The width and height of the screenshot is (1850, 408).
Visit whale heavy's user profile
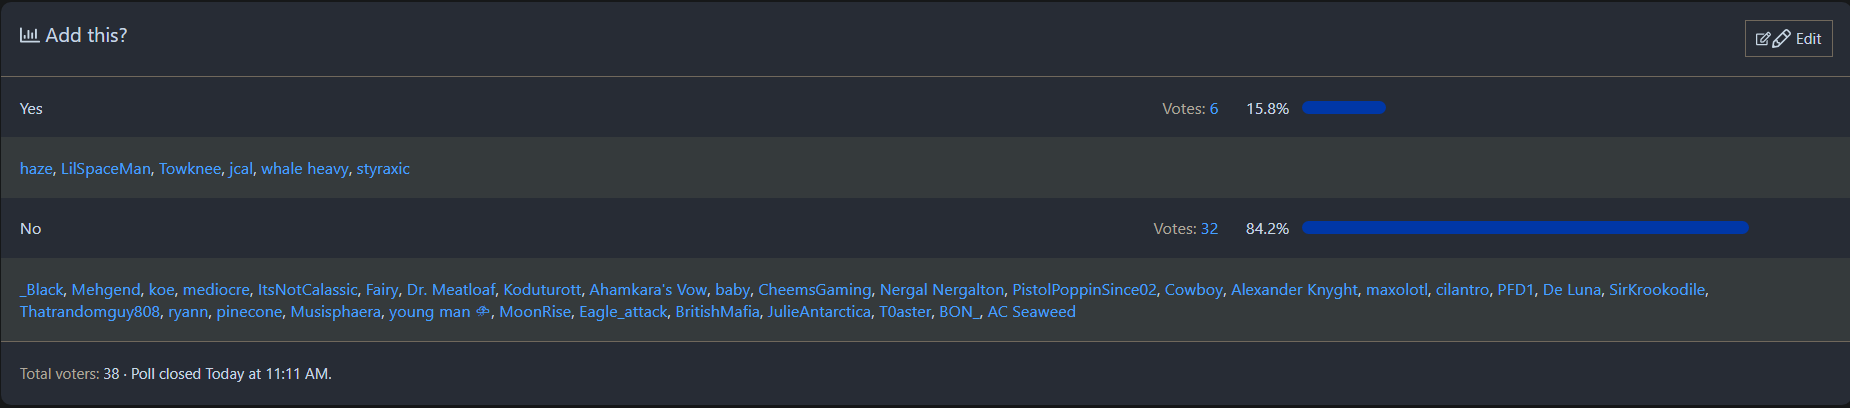[x=305, y=169]
